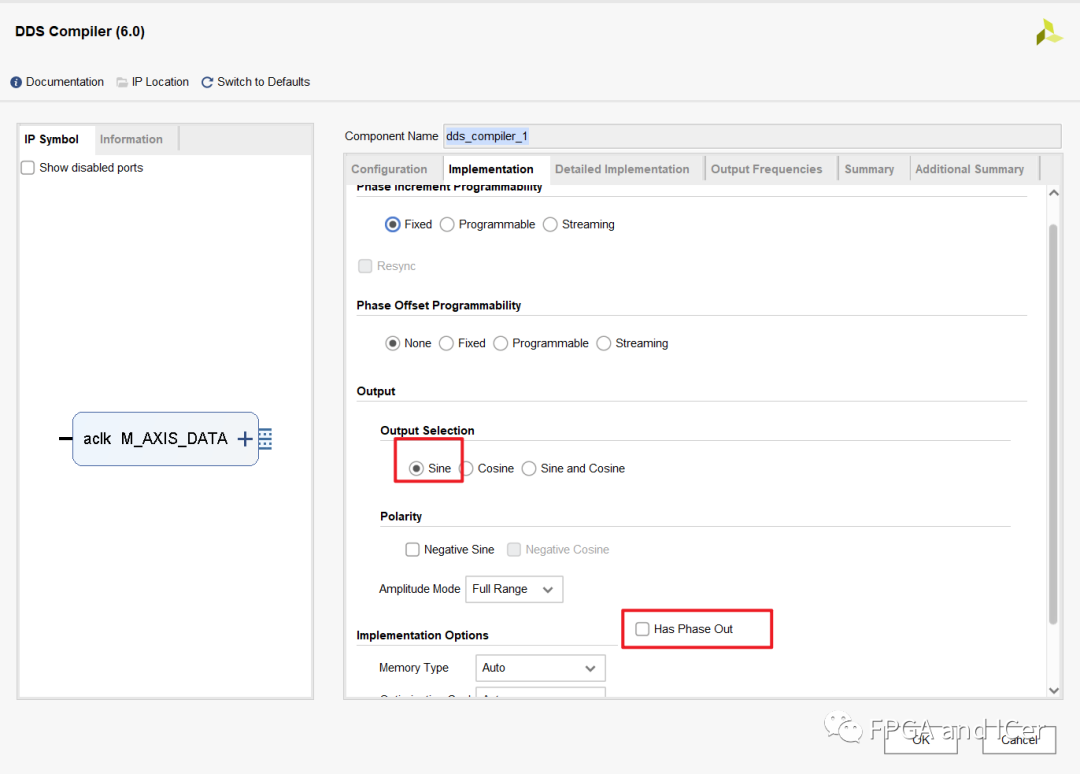Viewport: 1080px width, 774px height.
Task: Select Fixed for Phase Offset Programmability
Action: click(x=446, y=343)
